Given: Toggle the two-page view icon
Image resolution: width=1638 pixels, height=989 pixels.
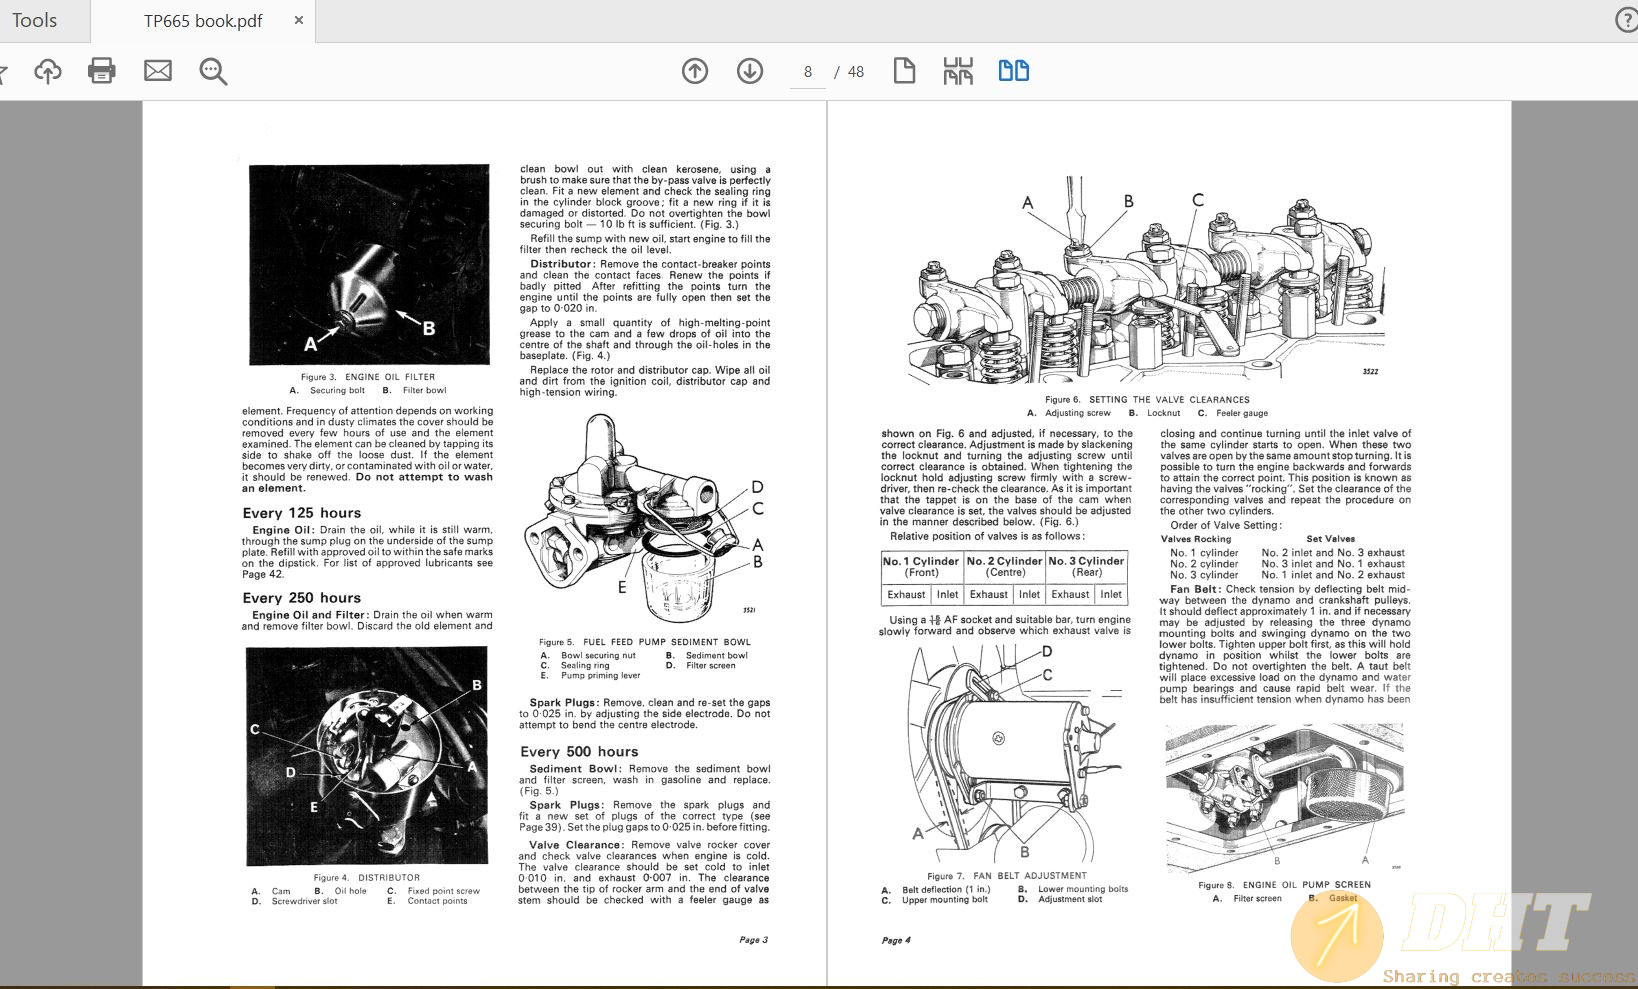Looking at the screenshot, I should 1013,71.
